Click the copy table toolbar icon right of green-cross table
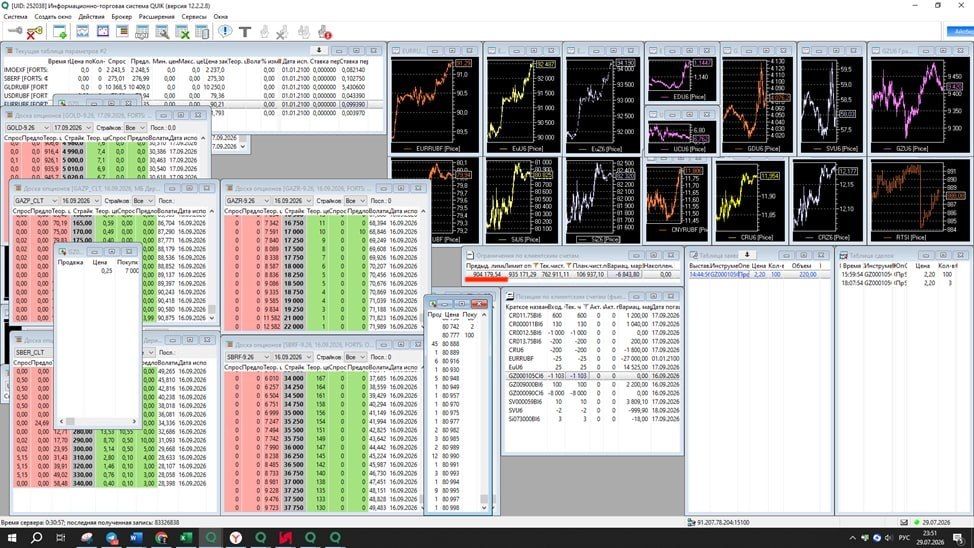The width and height of the screenshot is (974, 548). 202,32
